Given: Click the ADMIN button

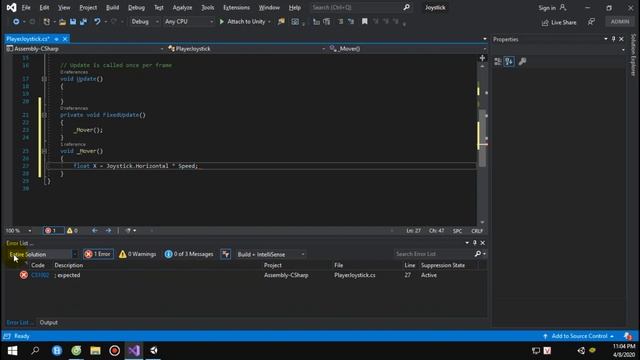Looking at the screenshot, I should [x=620, y=22].
